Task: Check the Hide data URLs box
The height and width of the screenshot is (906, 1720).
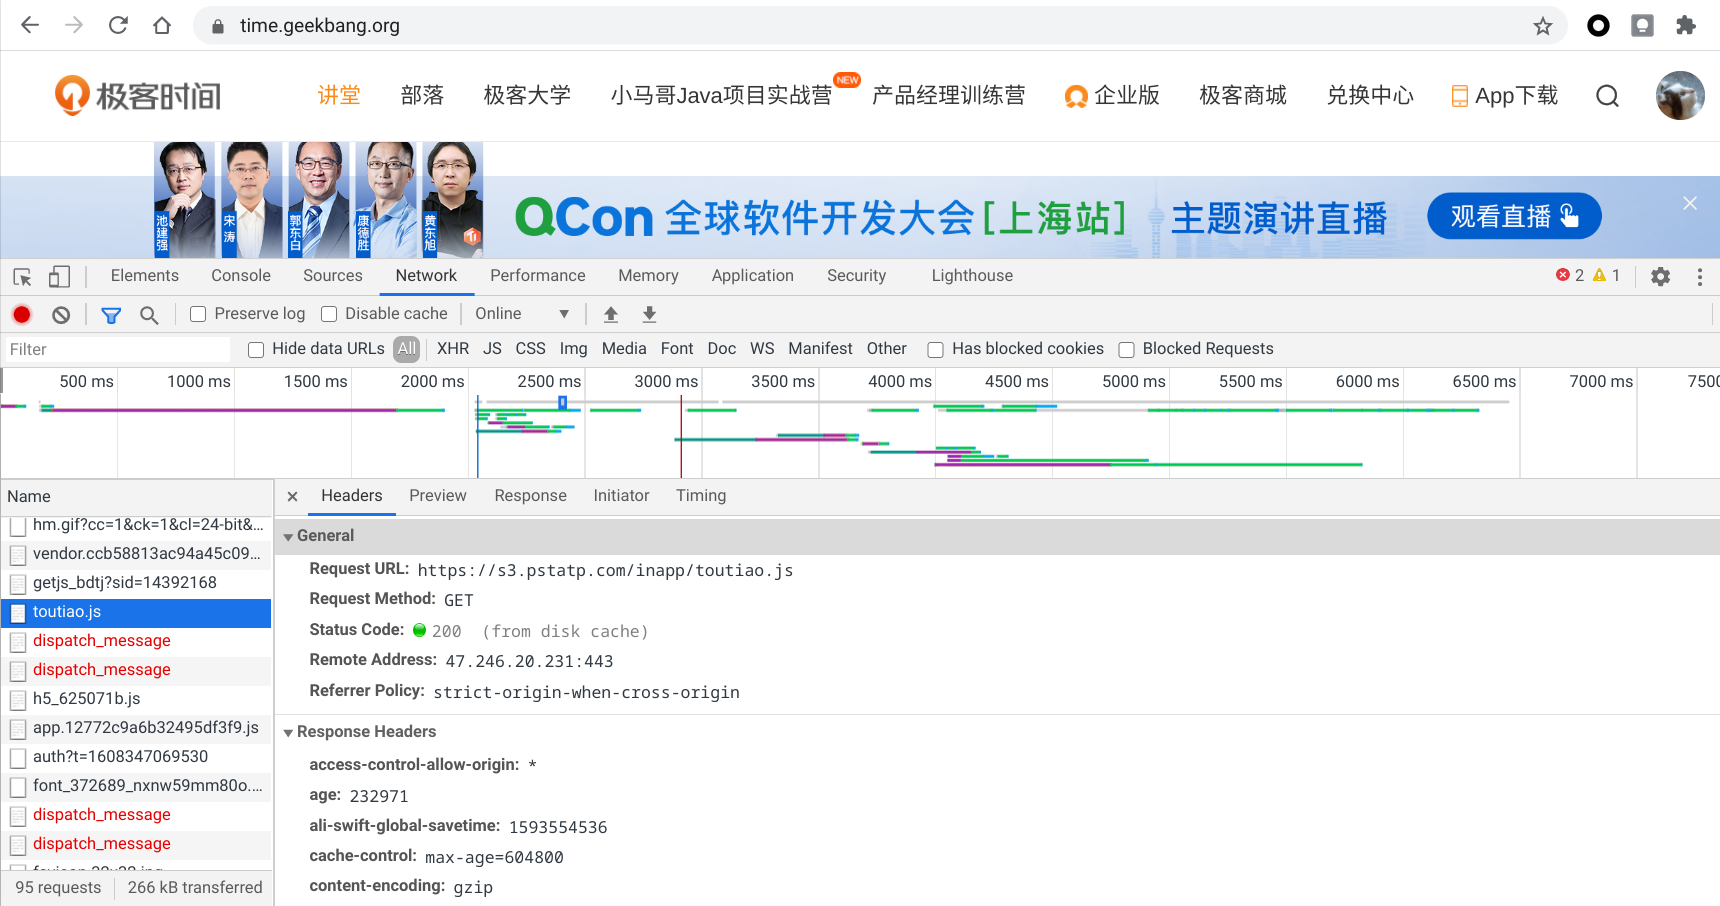Action: pyautogui.click(x=256, y=349)
